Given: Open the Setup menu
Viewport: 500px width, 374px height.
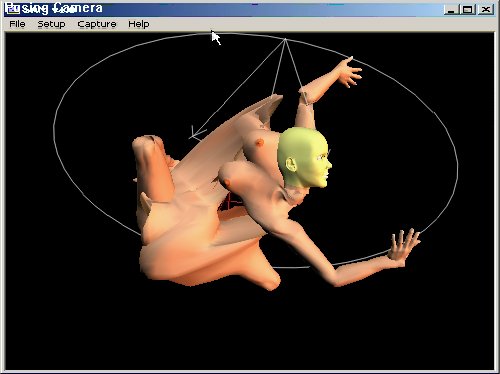Looking at the screenshot, I should click(x=51, y=24).
